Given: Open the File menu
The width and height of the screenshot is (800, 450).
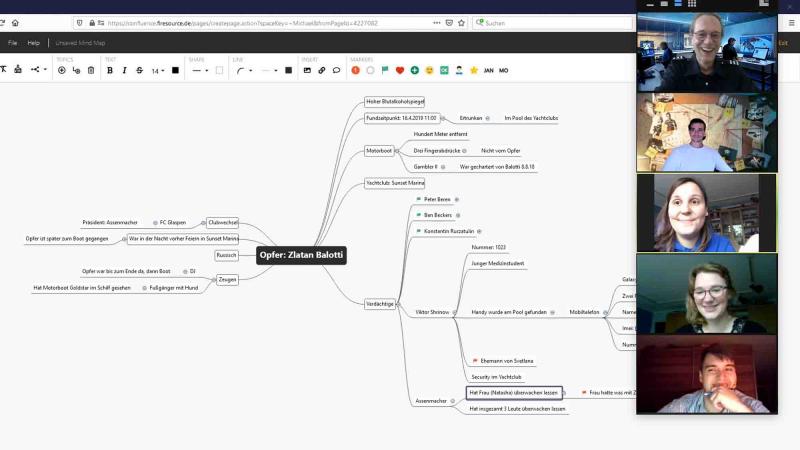Looking at the screenshot, I should coord(13,43).
